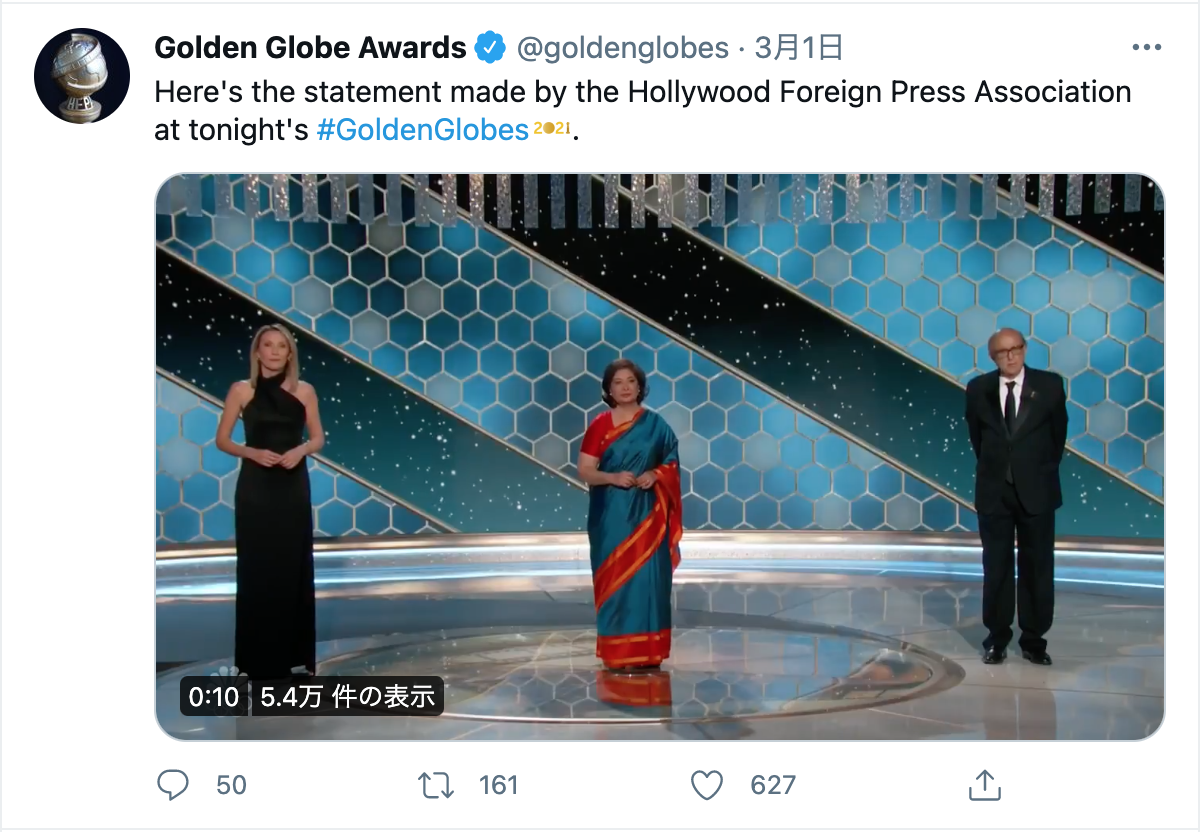Like the tweet with the heart icon
Viewport: 1200px width, 832px height.
pos(707,785)
